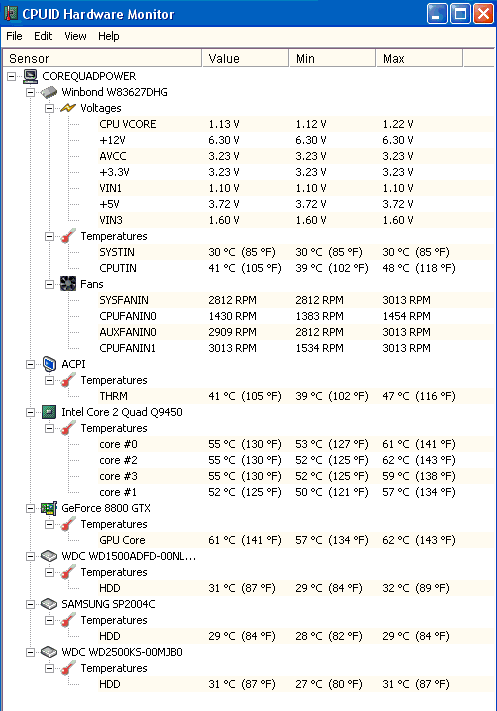Open the Help menu
The image size is (497, 711).
point(109,36)
